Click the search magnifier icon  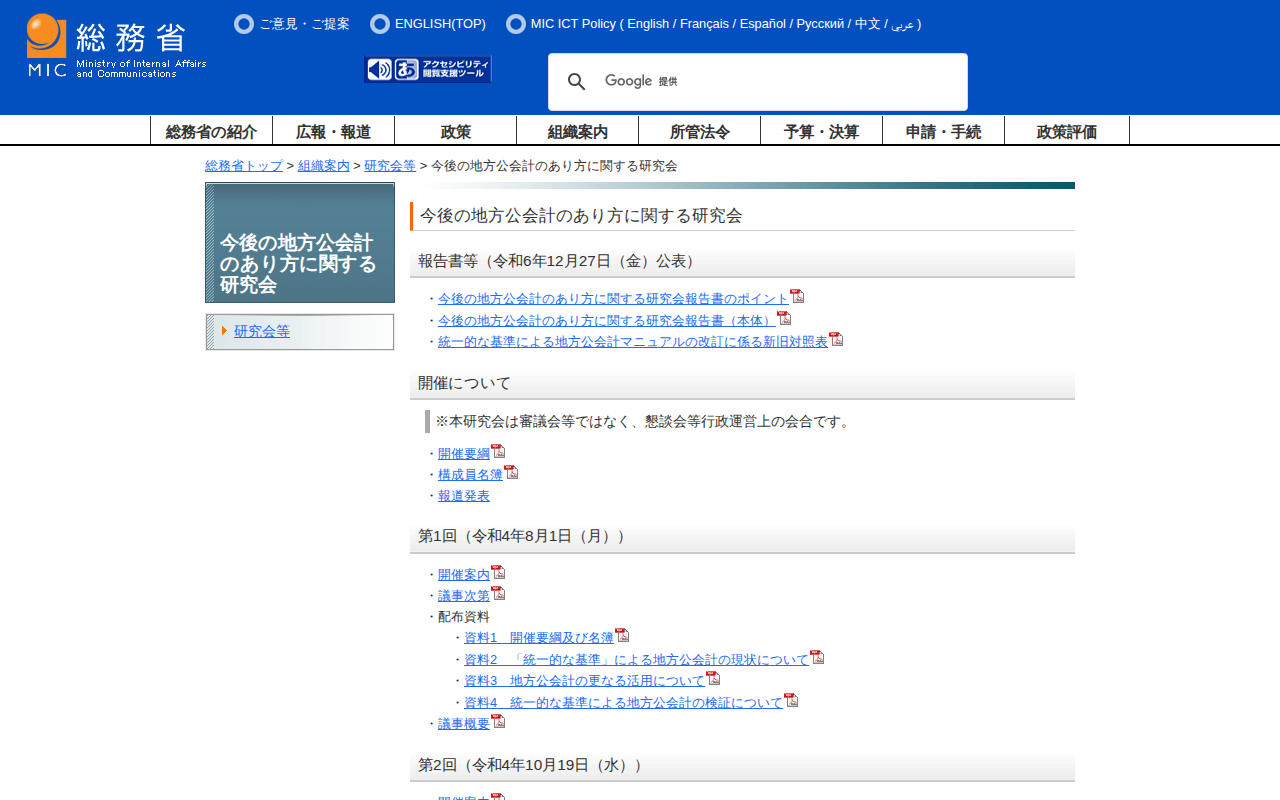(x=576, y=82)
